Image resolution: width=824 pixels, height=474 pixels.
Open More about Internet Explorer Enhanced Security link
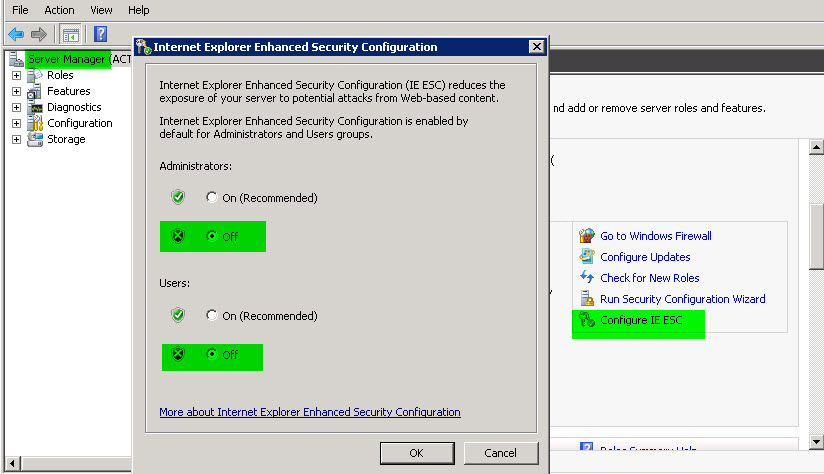pyautogui.click(x=310, y=412)
